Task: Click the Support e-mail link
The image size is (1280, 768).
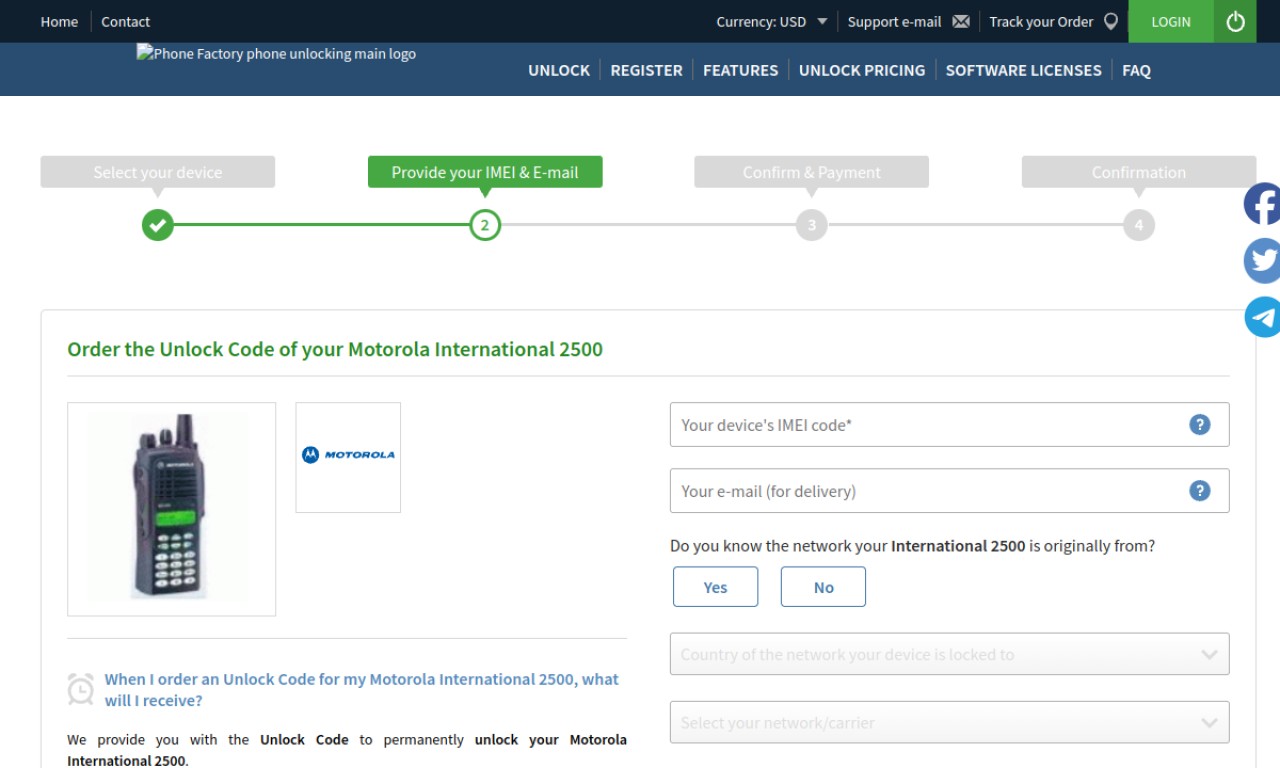Action: tap(894, 21)
